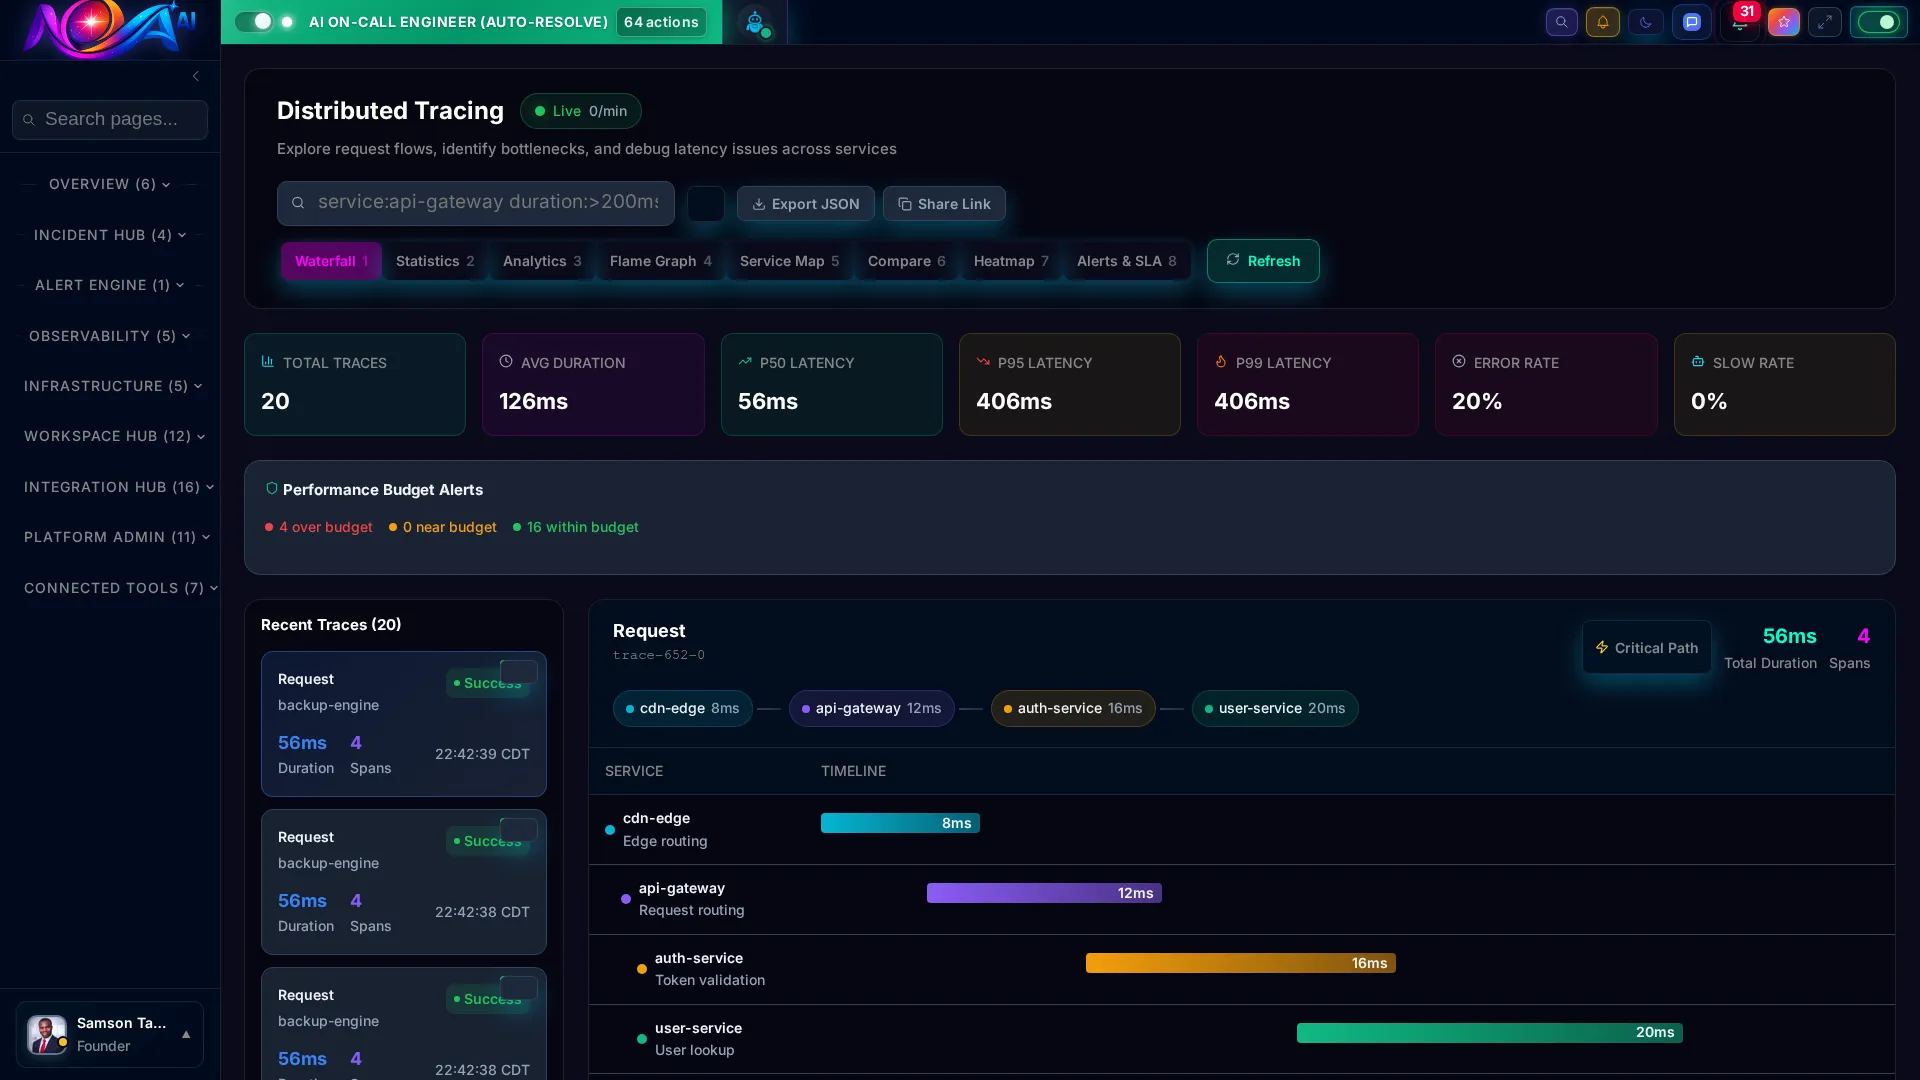Export trace data as JSON
The width and height of the screenshot is (1920, 1080).
pyautogui.click(x=805, y=204)
